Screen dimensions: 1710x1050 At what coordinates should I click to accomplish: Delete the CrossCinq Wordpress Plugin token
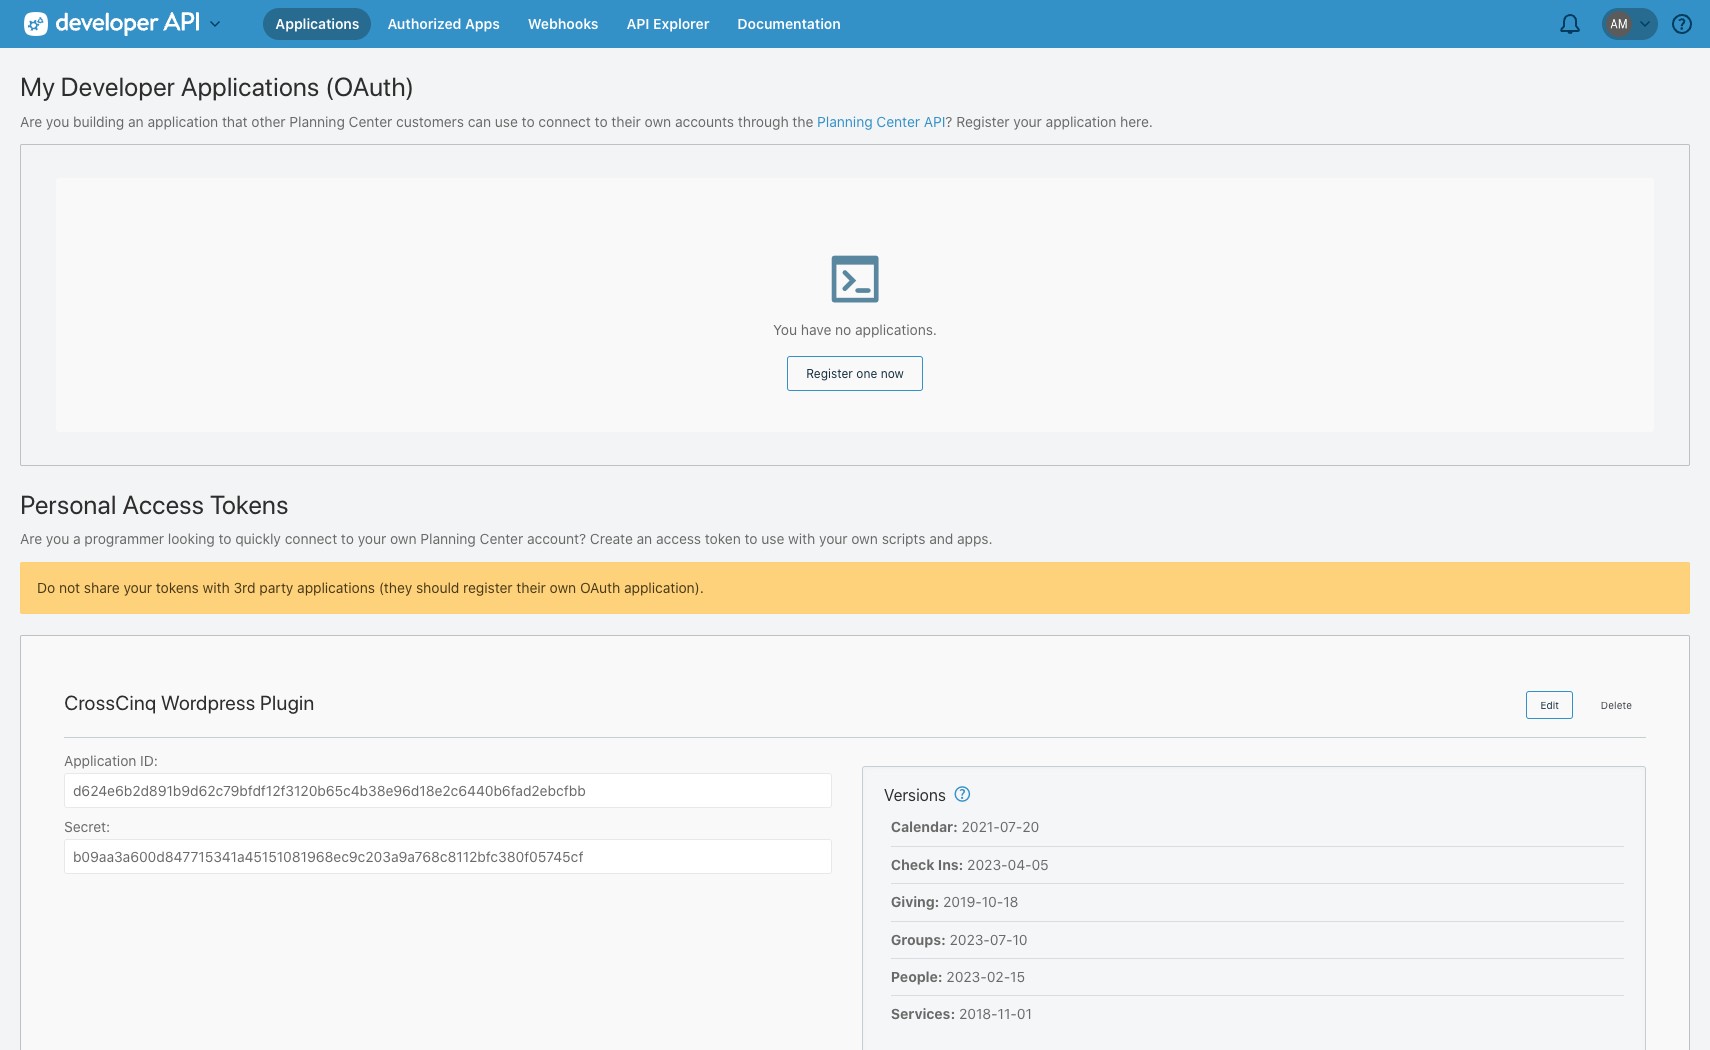click(x=1616, y=705)
